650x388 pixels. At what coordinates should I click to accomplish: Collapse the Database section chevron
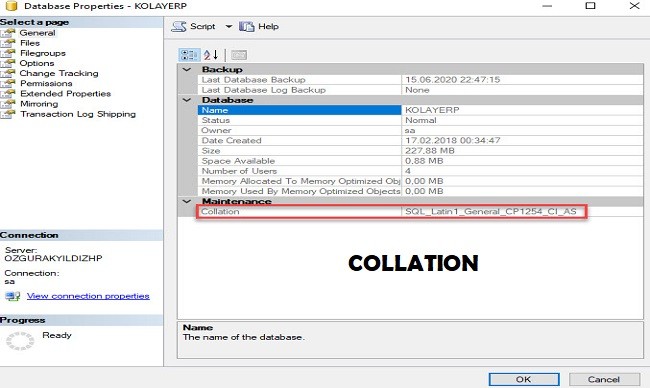pos(187,100)
